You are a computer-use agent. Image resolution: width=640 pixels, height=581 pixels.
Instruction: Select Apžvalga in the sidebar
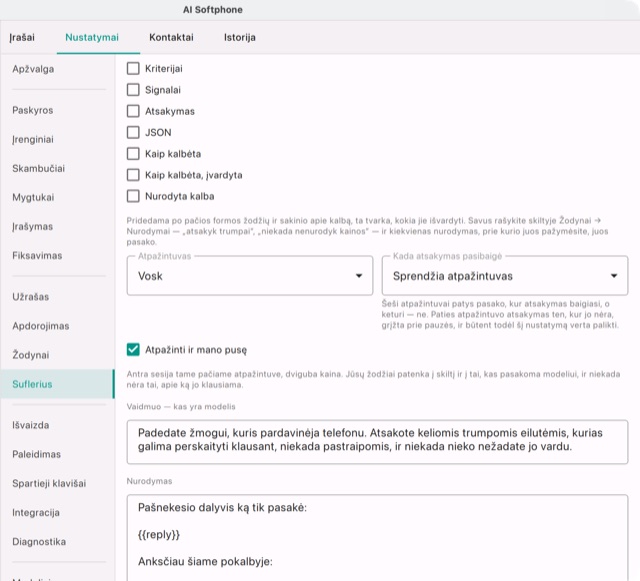pos(57,69)
